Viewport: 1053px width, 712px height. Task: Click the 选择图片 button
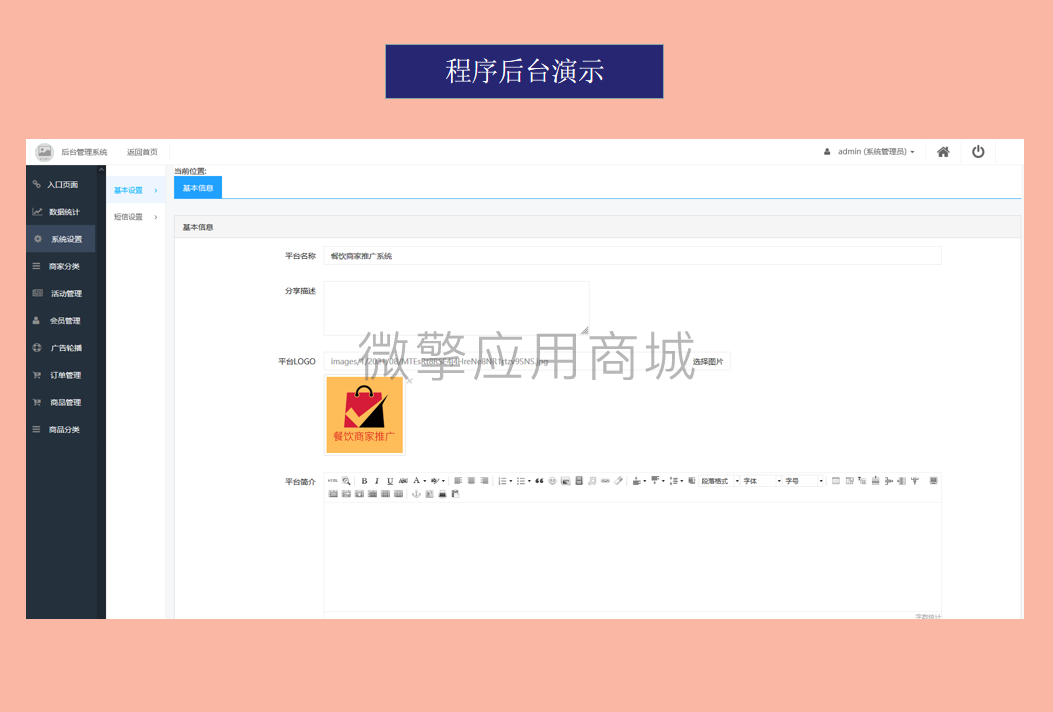tap(707, 361)
